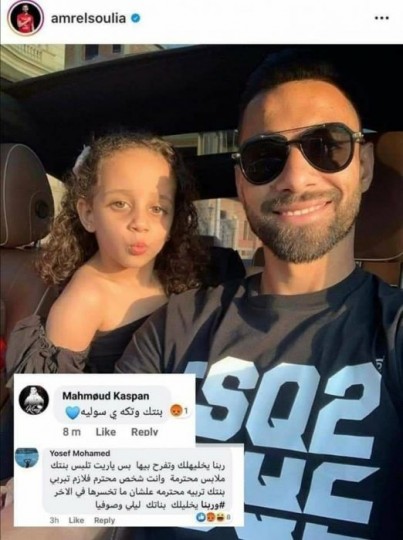Viewport: 403px width, 540px height.
Task: Like Mahmoud Kaspan's comment
Action: click(105, 432)
